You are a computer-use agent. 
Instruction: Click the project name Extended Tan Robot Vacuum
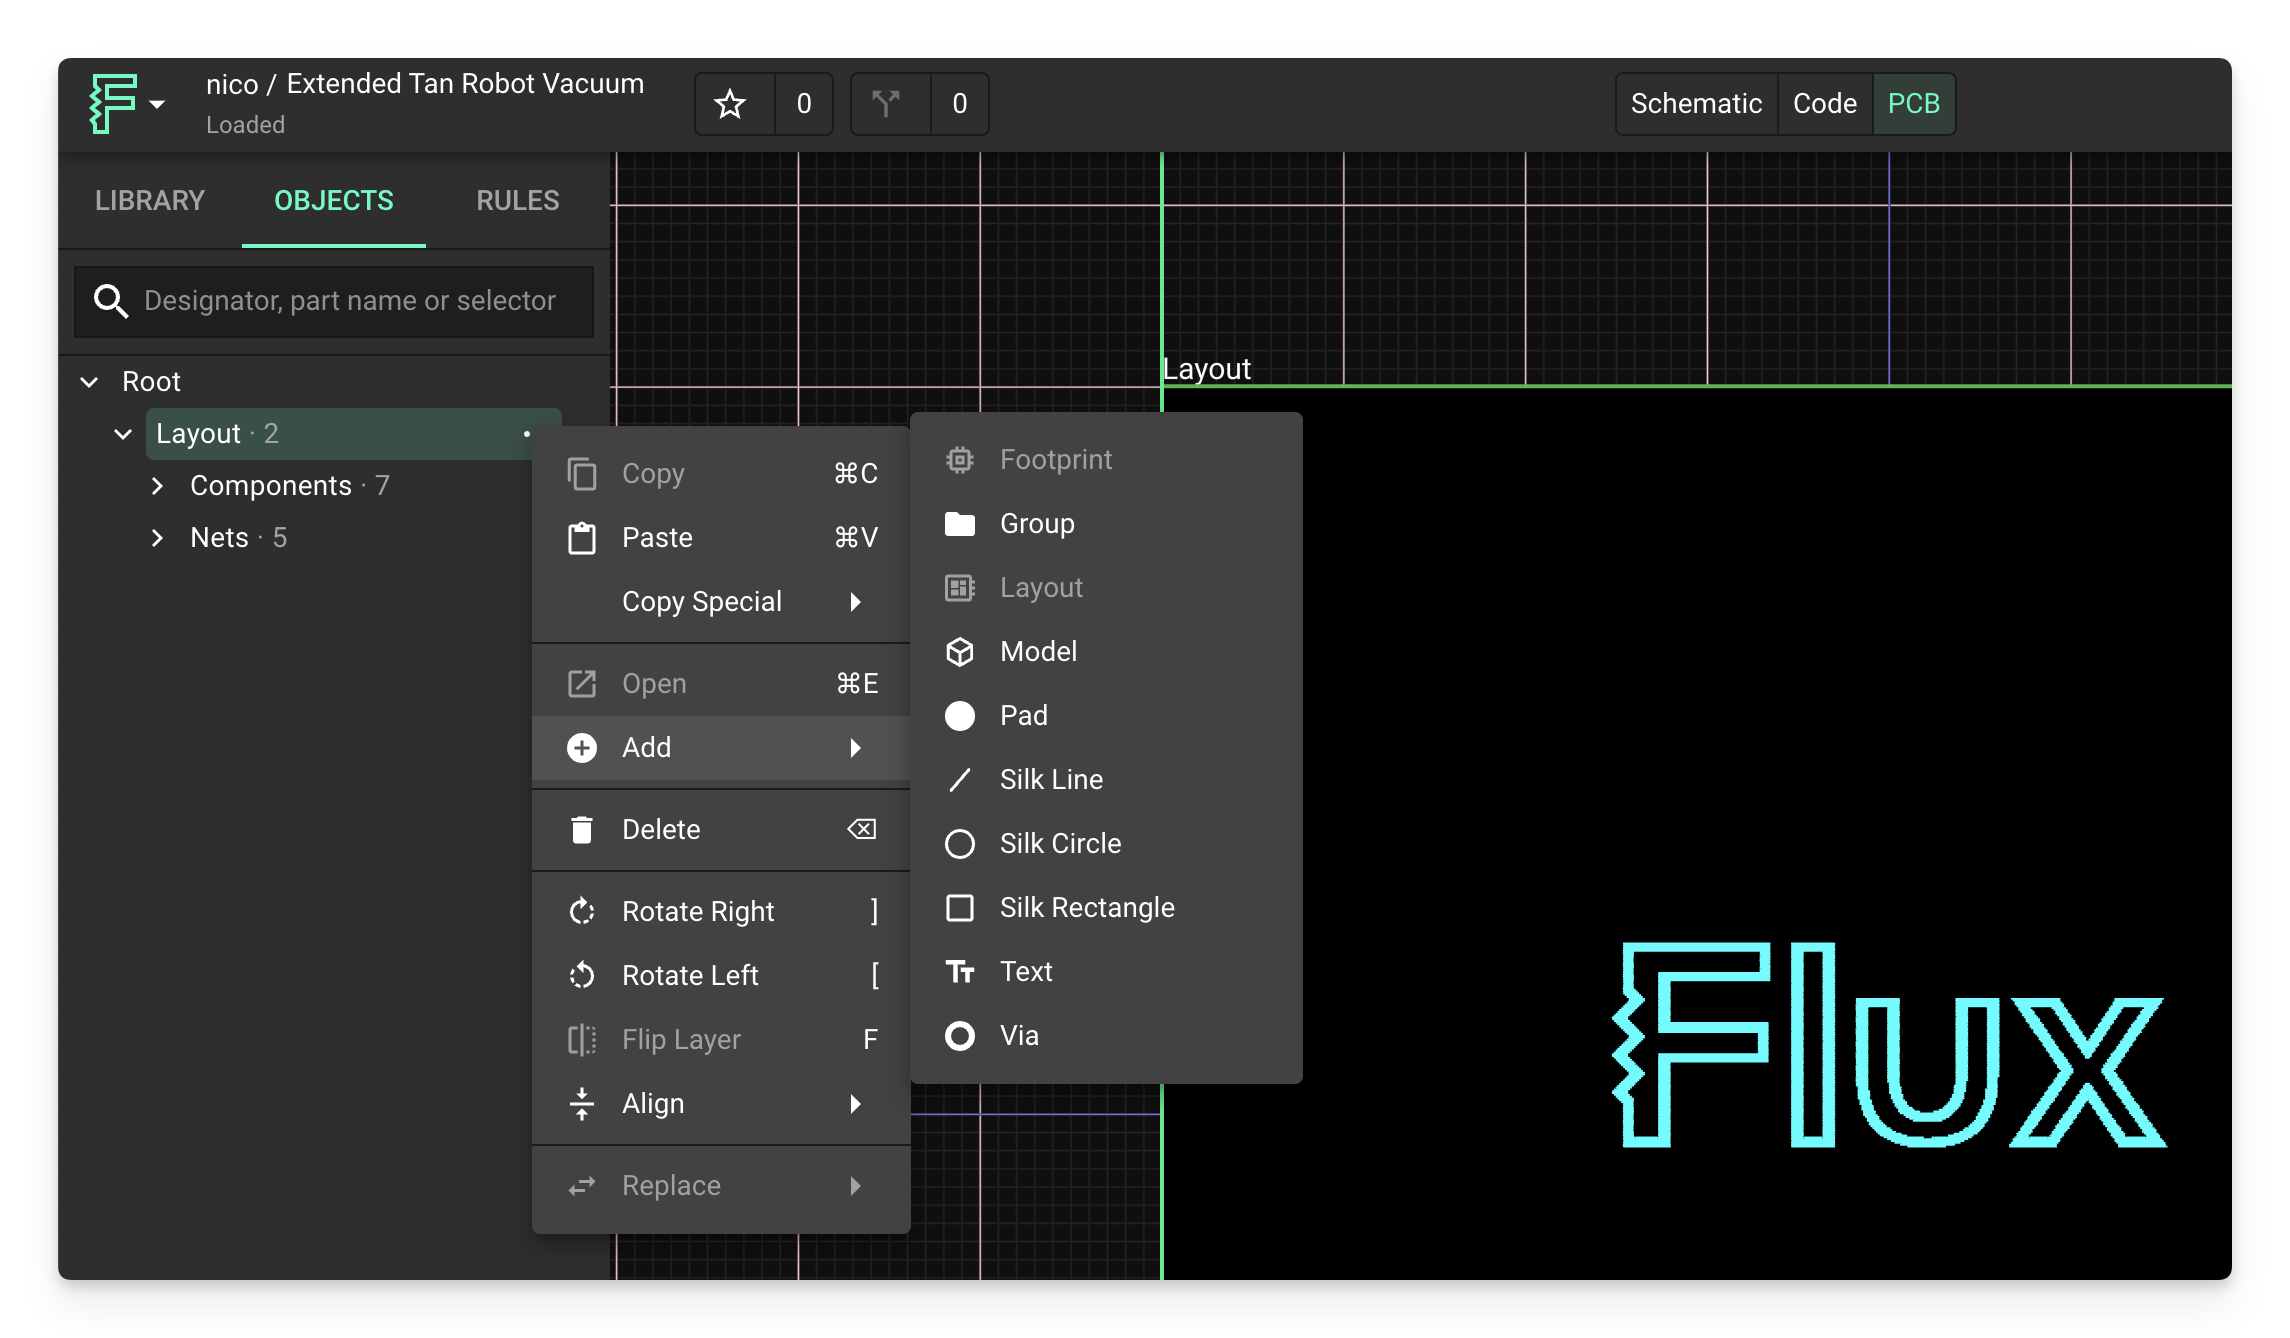coord(465,84)
